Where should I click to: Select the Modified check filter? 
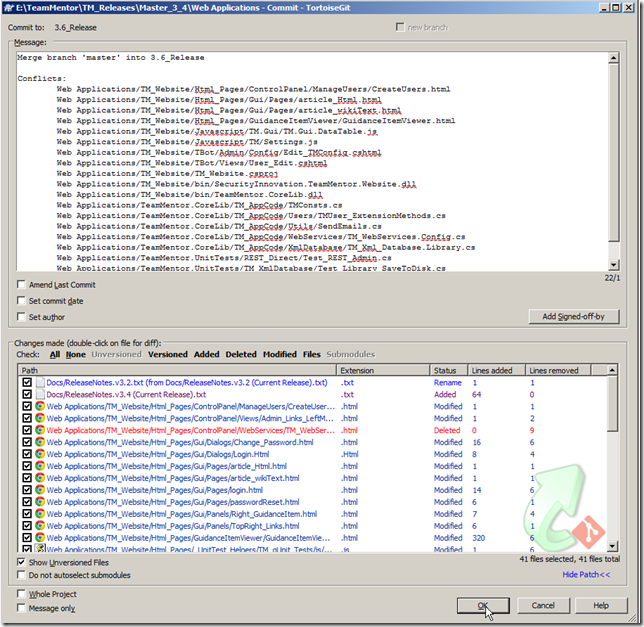279,354
